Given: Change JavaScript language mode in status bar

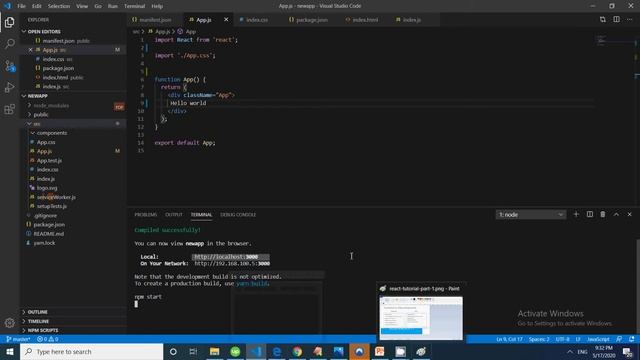Looking at the screenshot, I should tap(598, 339).
